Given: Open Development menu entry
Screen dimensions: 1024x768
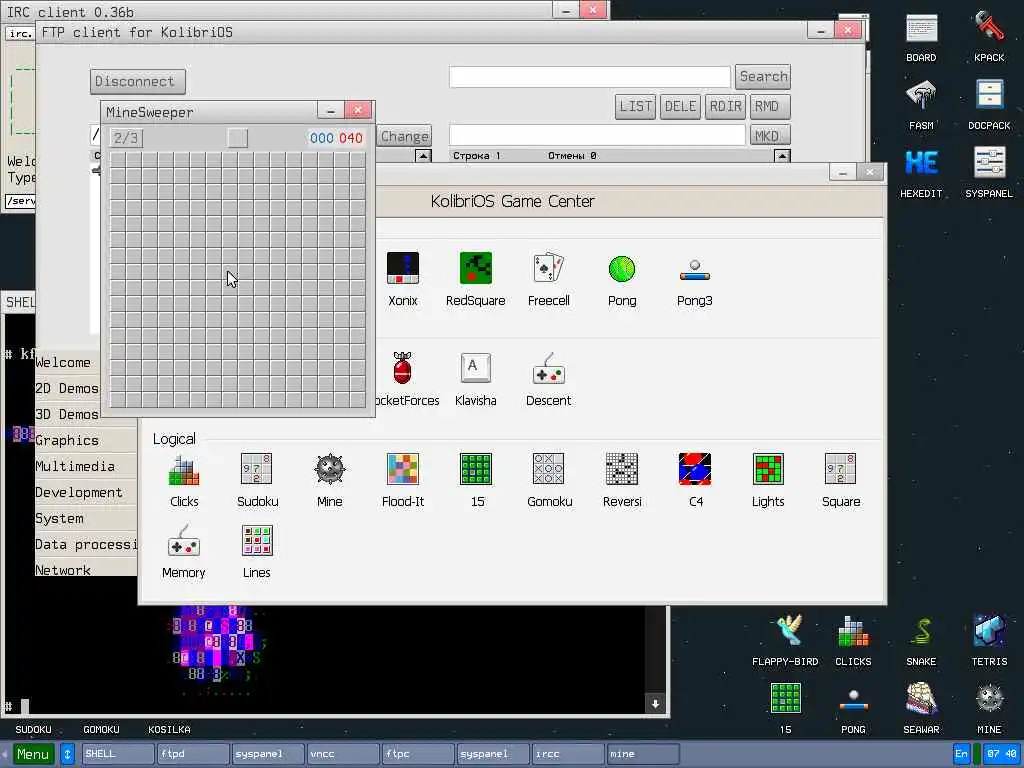Looking at the screenshot, I should pyautogui.click(x=86, y=493).
